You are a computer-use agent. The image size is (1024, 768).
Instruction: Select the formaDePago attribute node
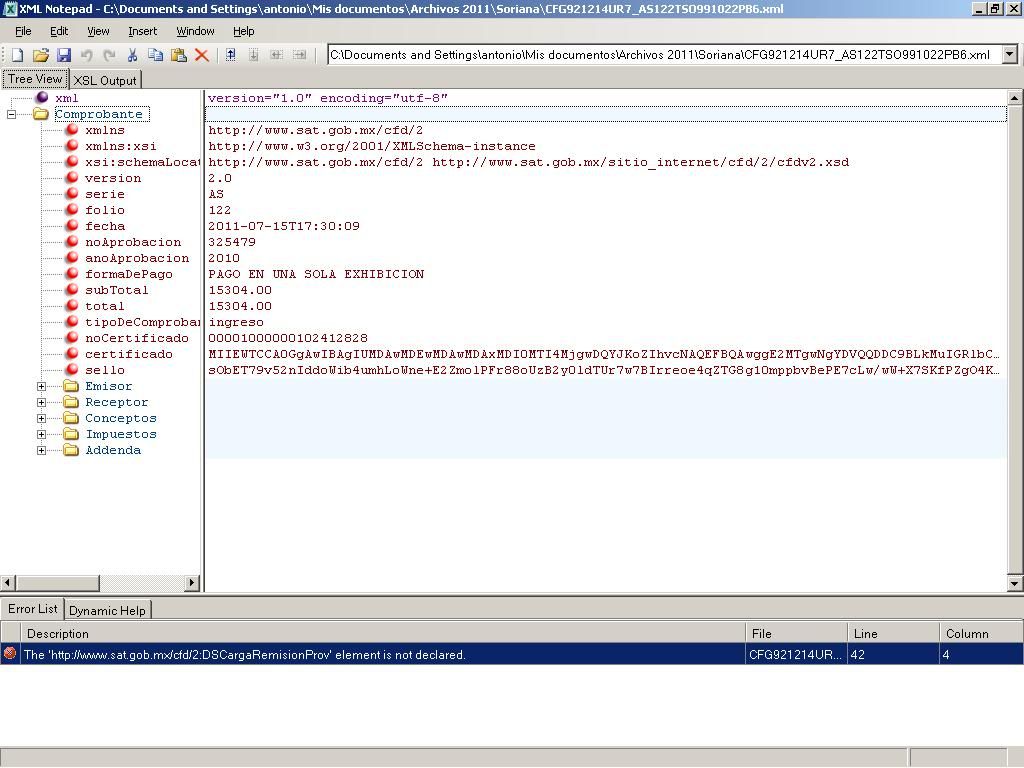point(129,274)
